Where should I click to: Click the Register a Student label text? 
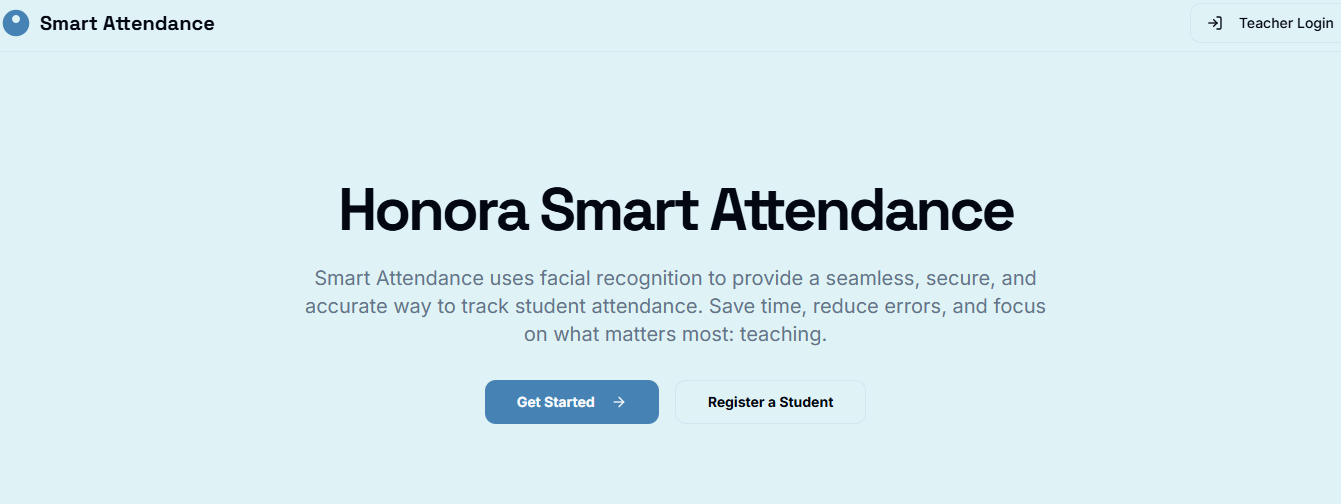(770, 402)
